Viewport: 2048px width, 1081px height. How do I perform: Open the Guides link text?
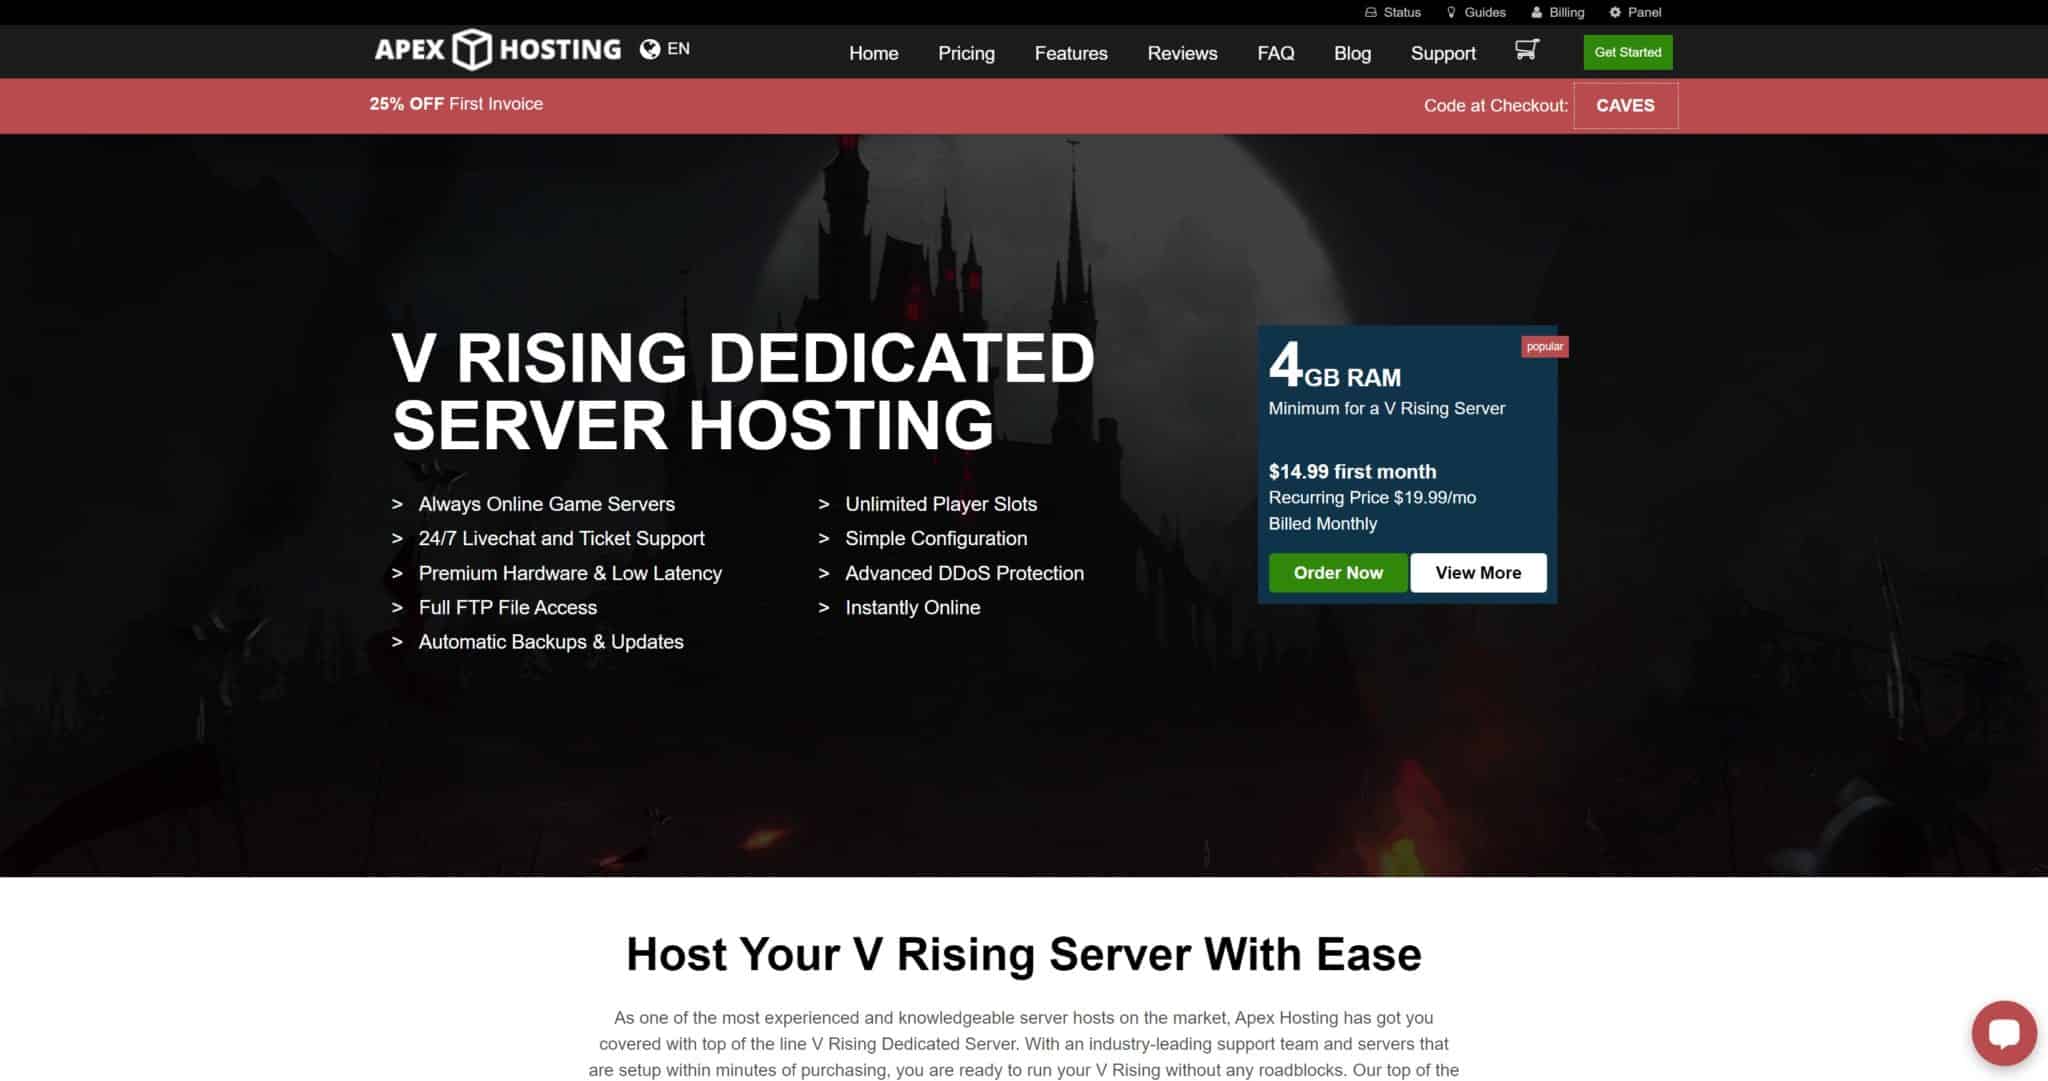(1485, 12)
